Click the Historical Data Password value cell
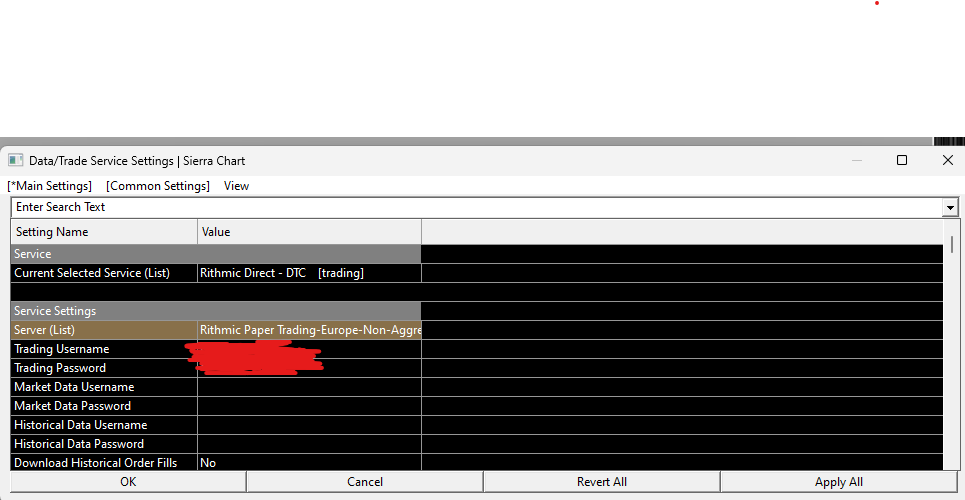Image resolution: width=965 pixels, height=500 pixels. coord(310,445)
